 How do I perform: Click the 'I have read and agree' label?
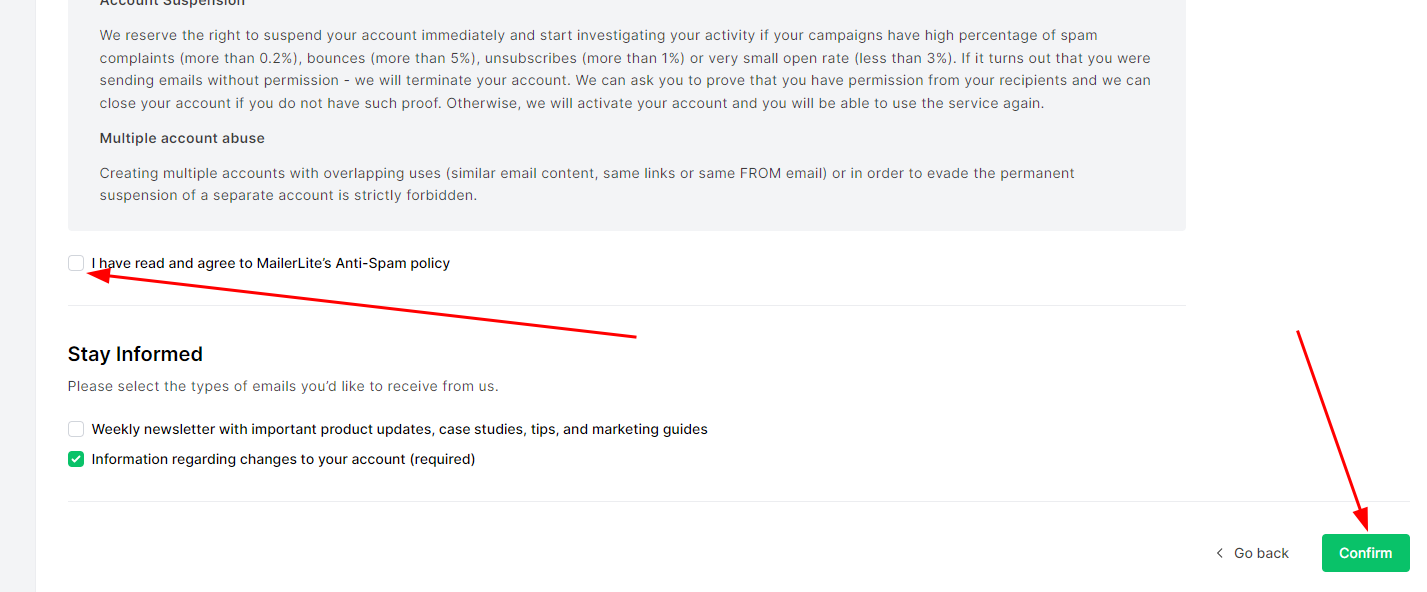[271, 263]
